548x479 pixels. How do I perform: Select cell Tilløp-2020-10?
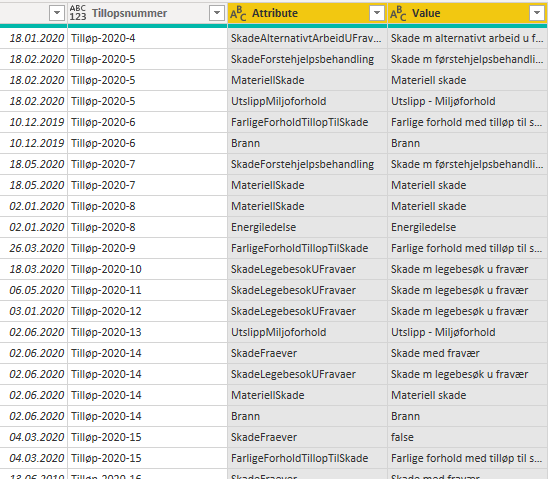pyautogui.click(x=147, y=269)
